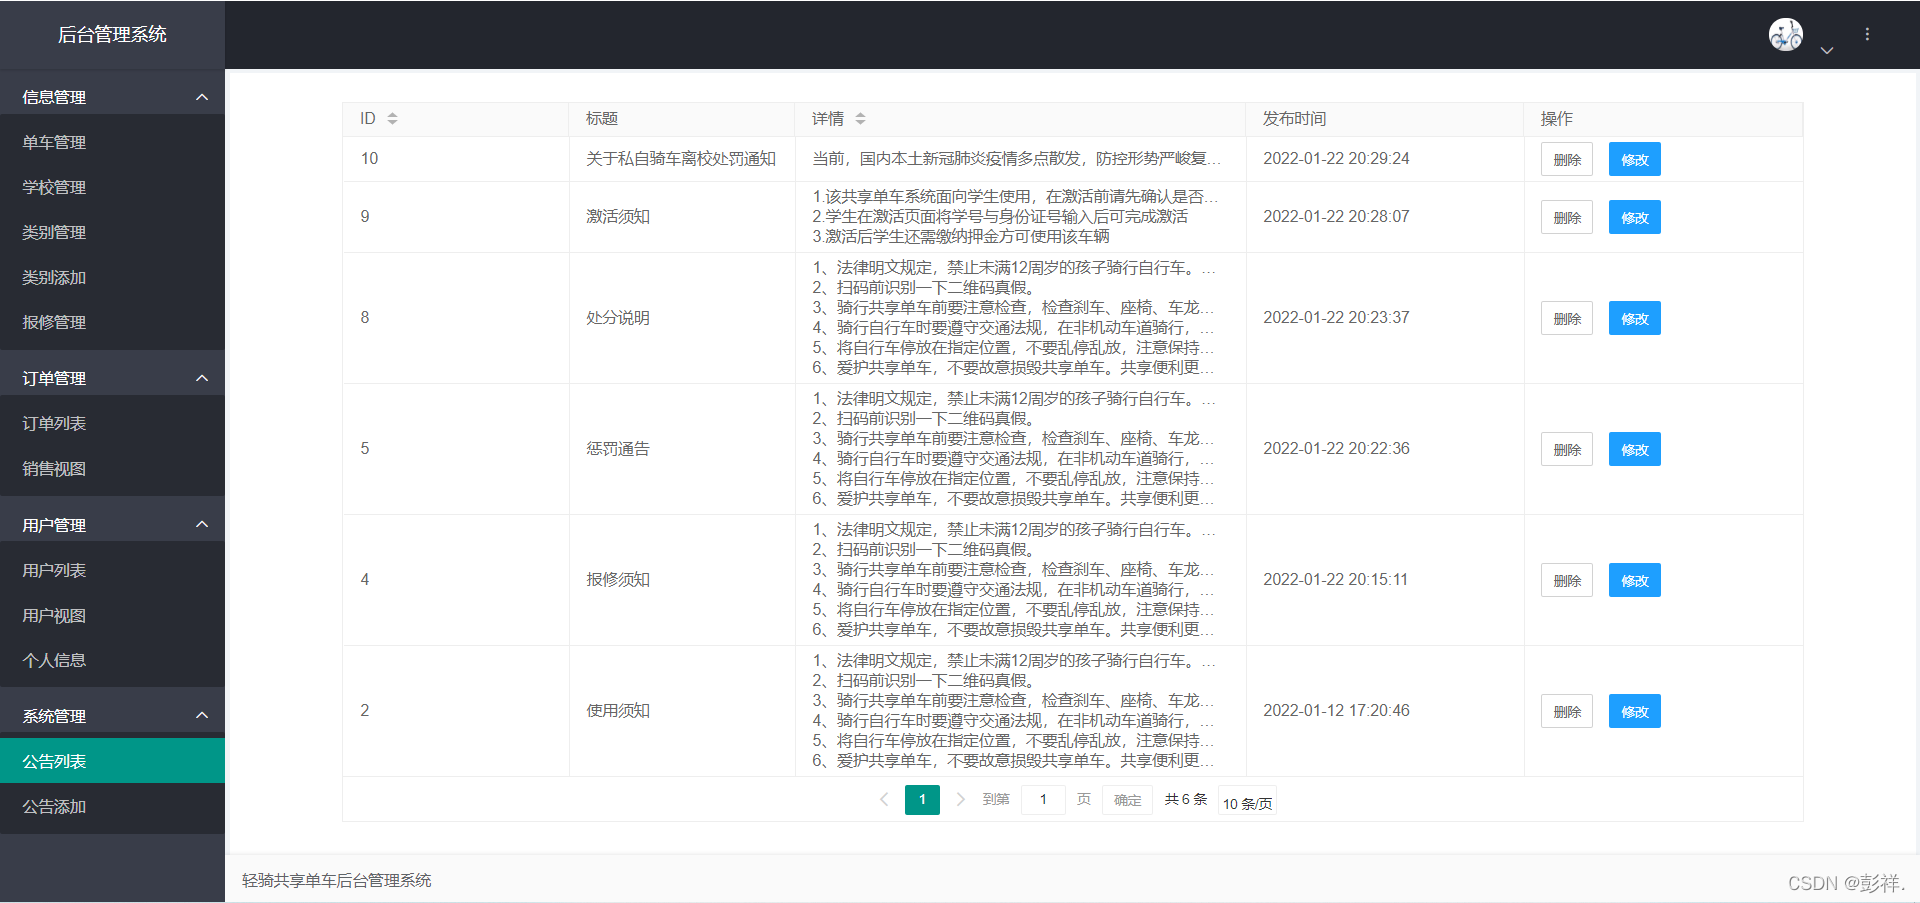This screenshot has height=903, width=1920.
Task: Delete the 处分说明 announcement
Action: (x=1567, y=318)
